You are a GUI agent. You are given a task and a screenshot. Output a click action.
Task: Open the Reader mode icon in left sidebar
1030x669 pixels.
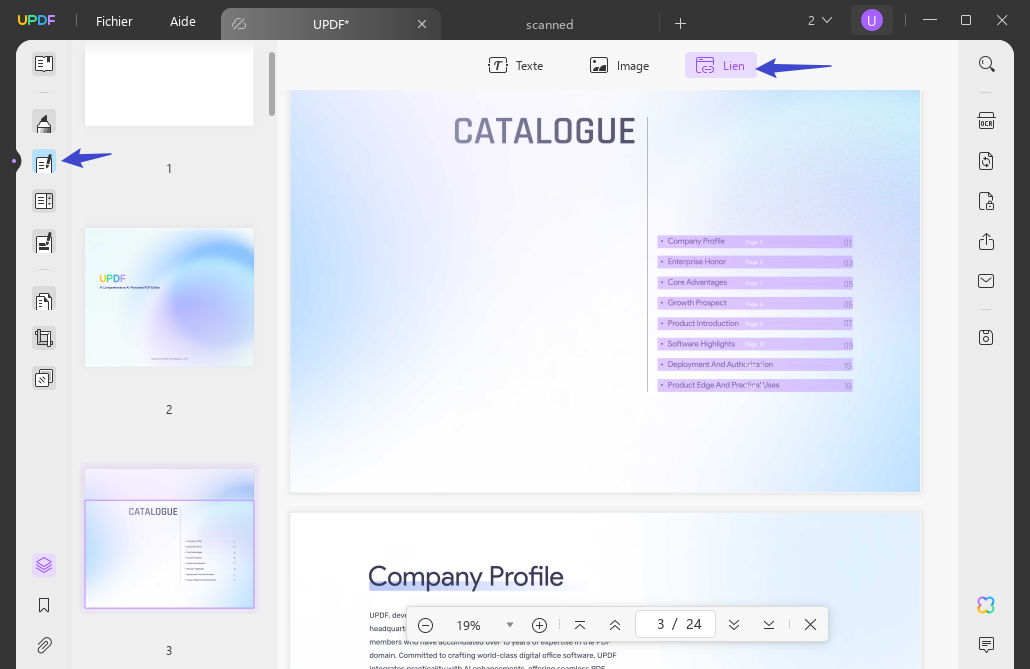point(44,64)
